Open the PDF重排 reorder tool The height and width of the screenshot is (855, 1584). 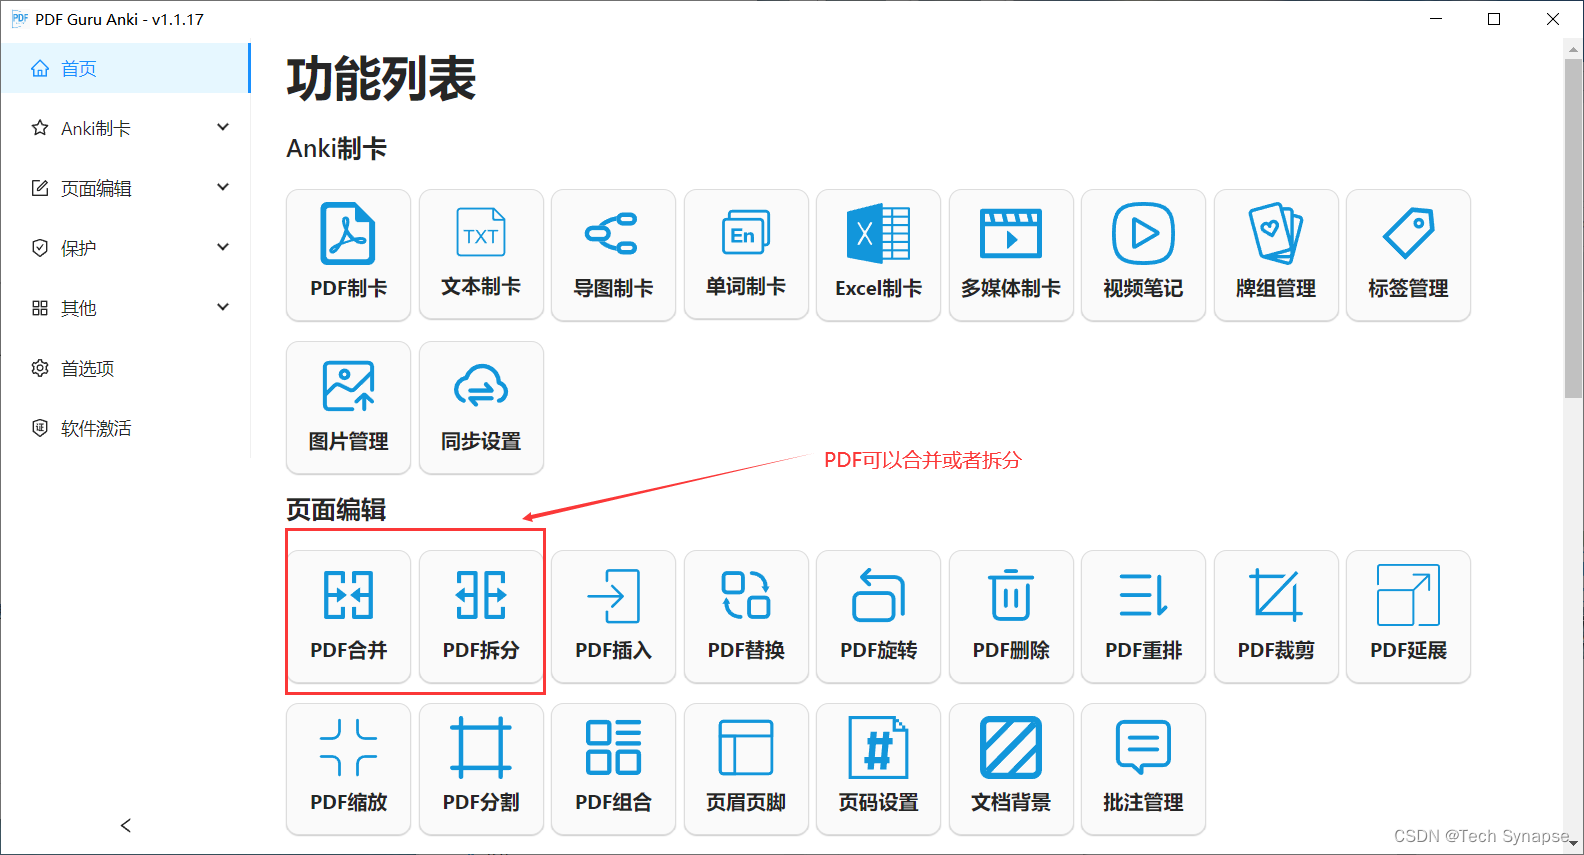(x=1143, y=616)
